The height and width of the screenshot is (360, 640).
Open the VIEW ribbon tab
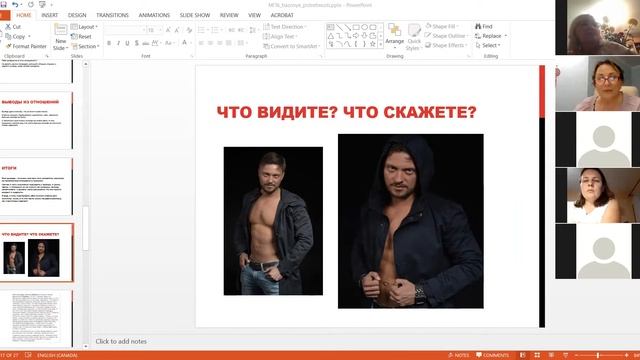coord(254,15)
